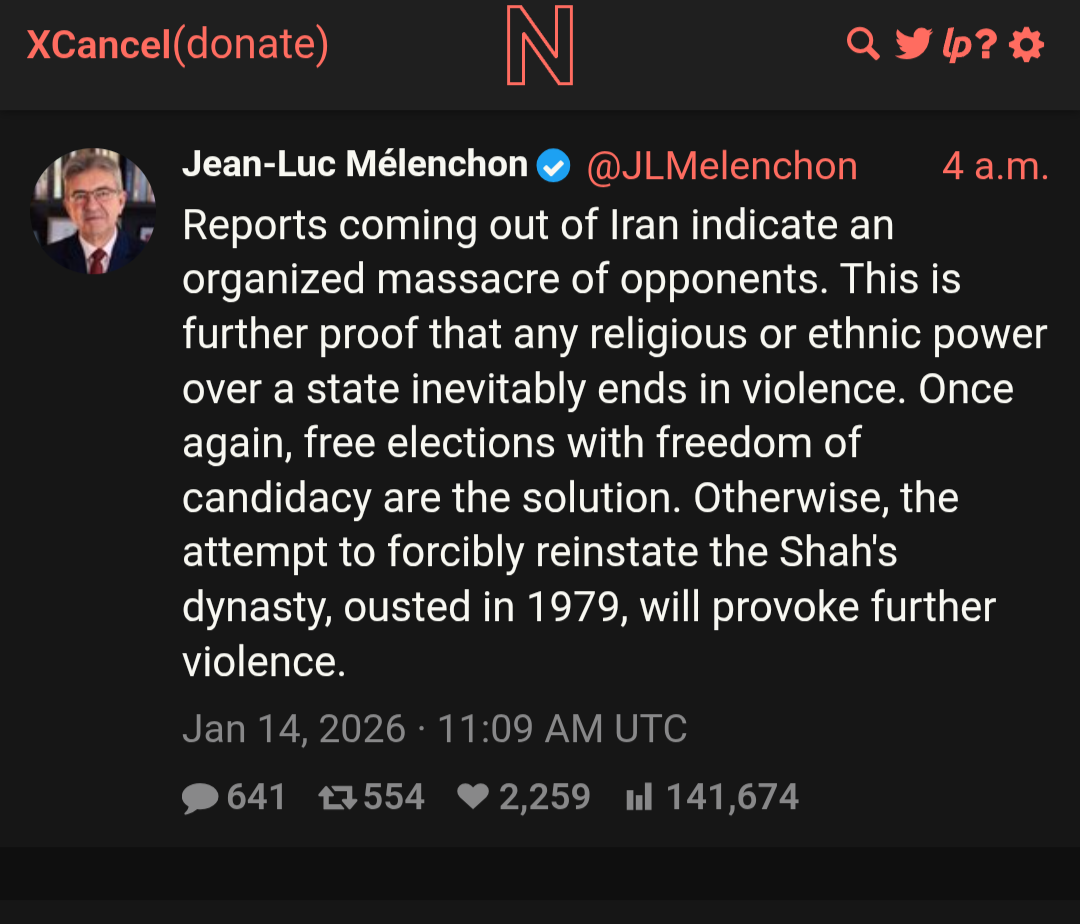Click the heart likes icon
Image resolution: width=1080 pixels, height=924 pixels.
click(472, 798)
